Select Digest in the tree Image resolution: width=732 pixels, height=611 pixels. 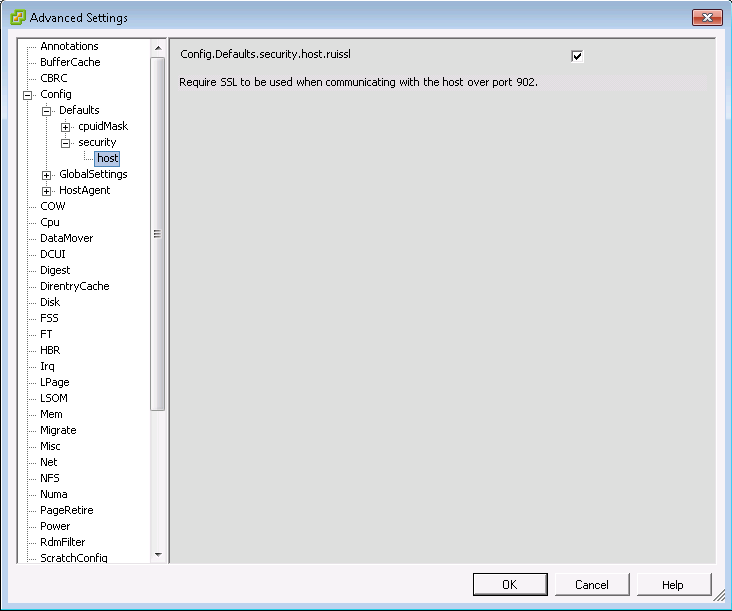55,270
